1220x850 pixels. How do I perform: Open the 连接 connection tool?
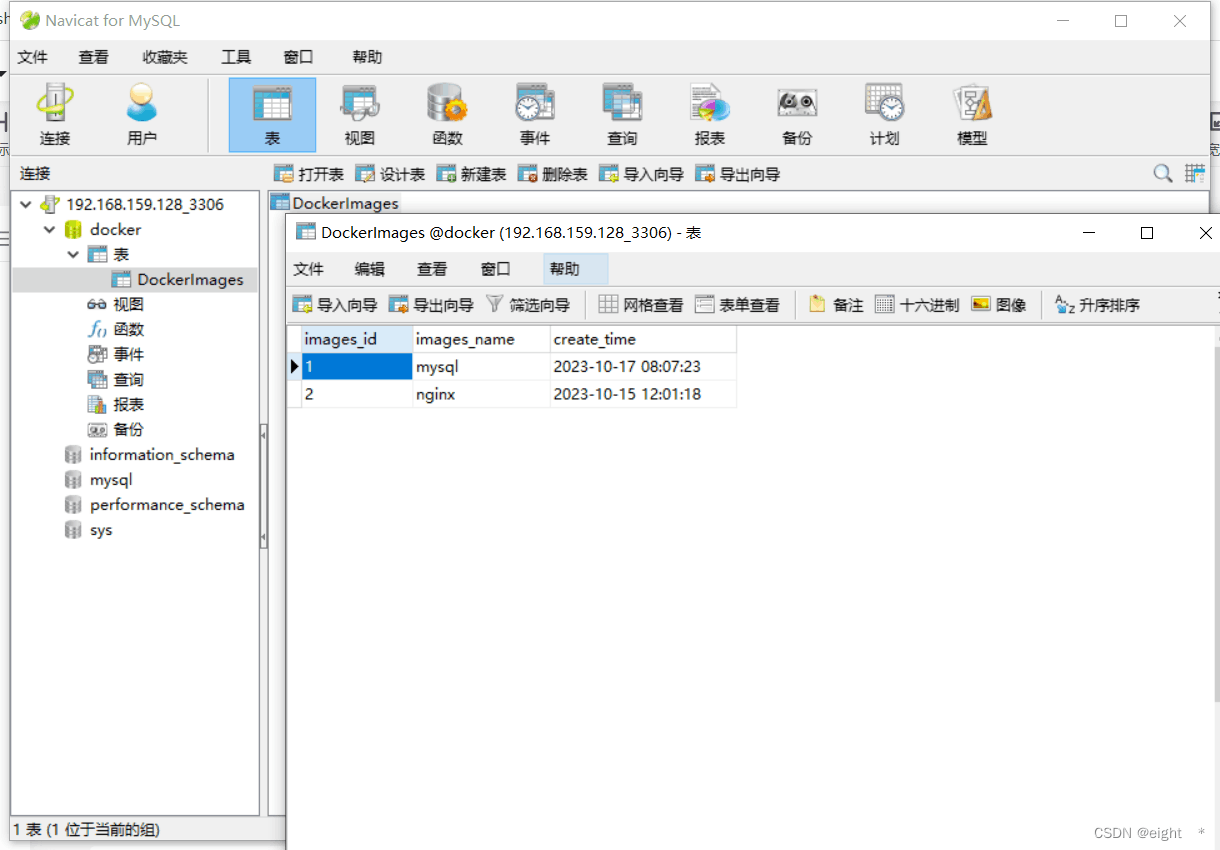pos(55,114)
